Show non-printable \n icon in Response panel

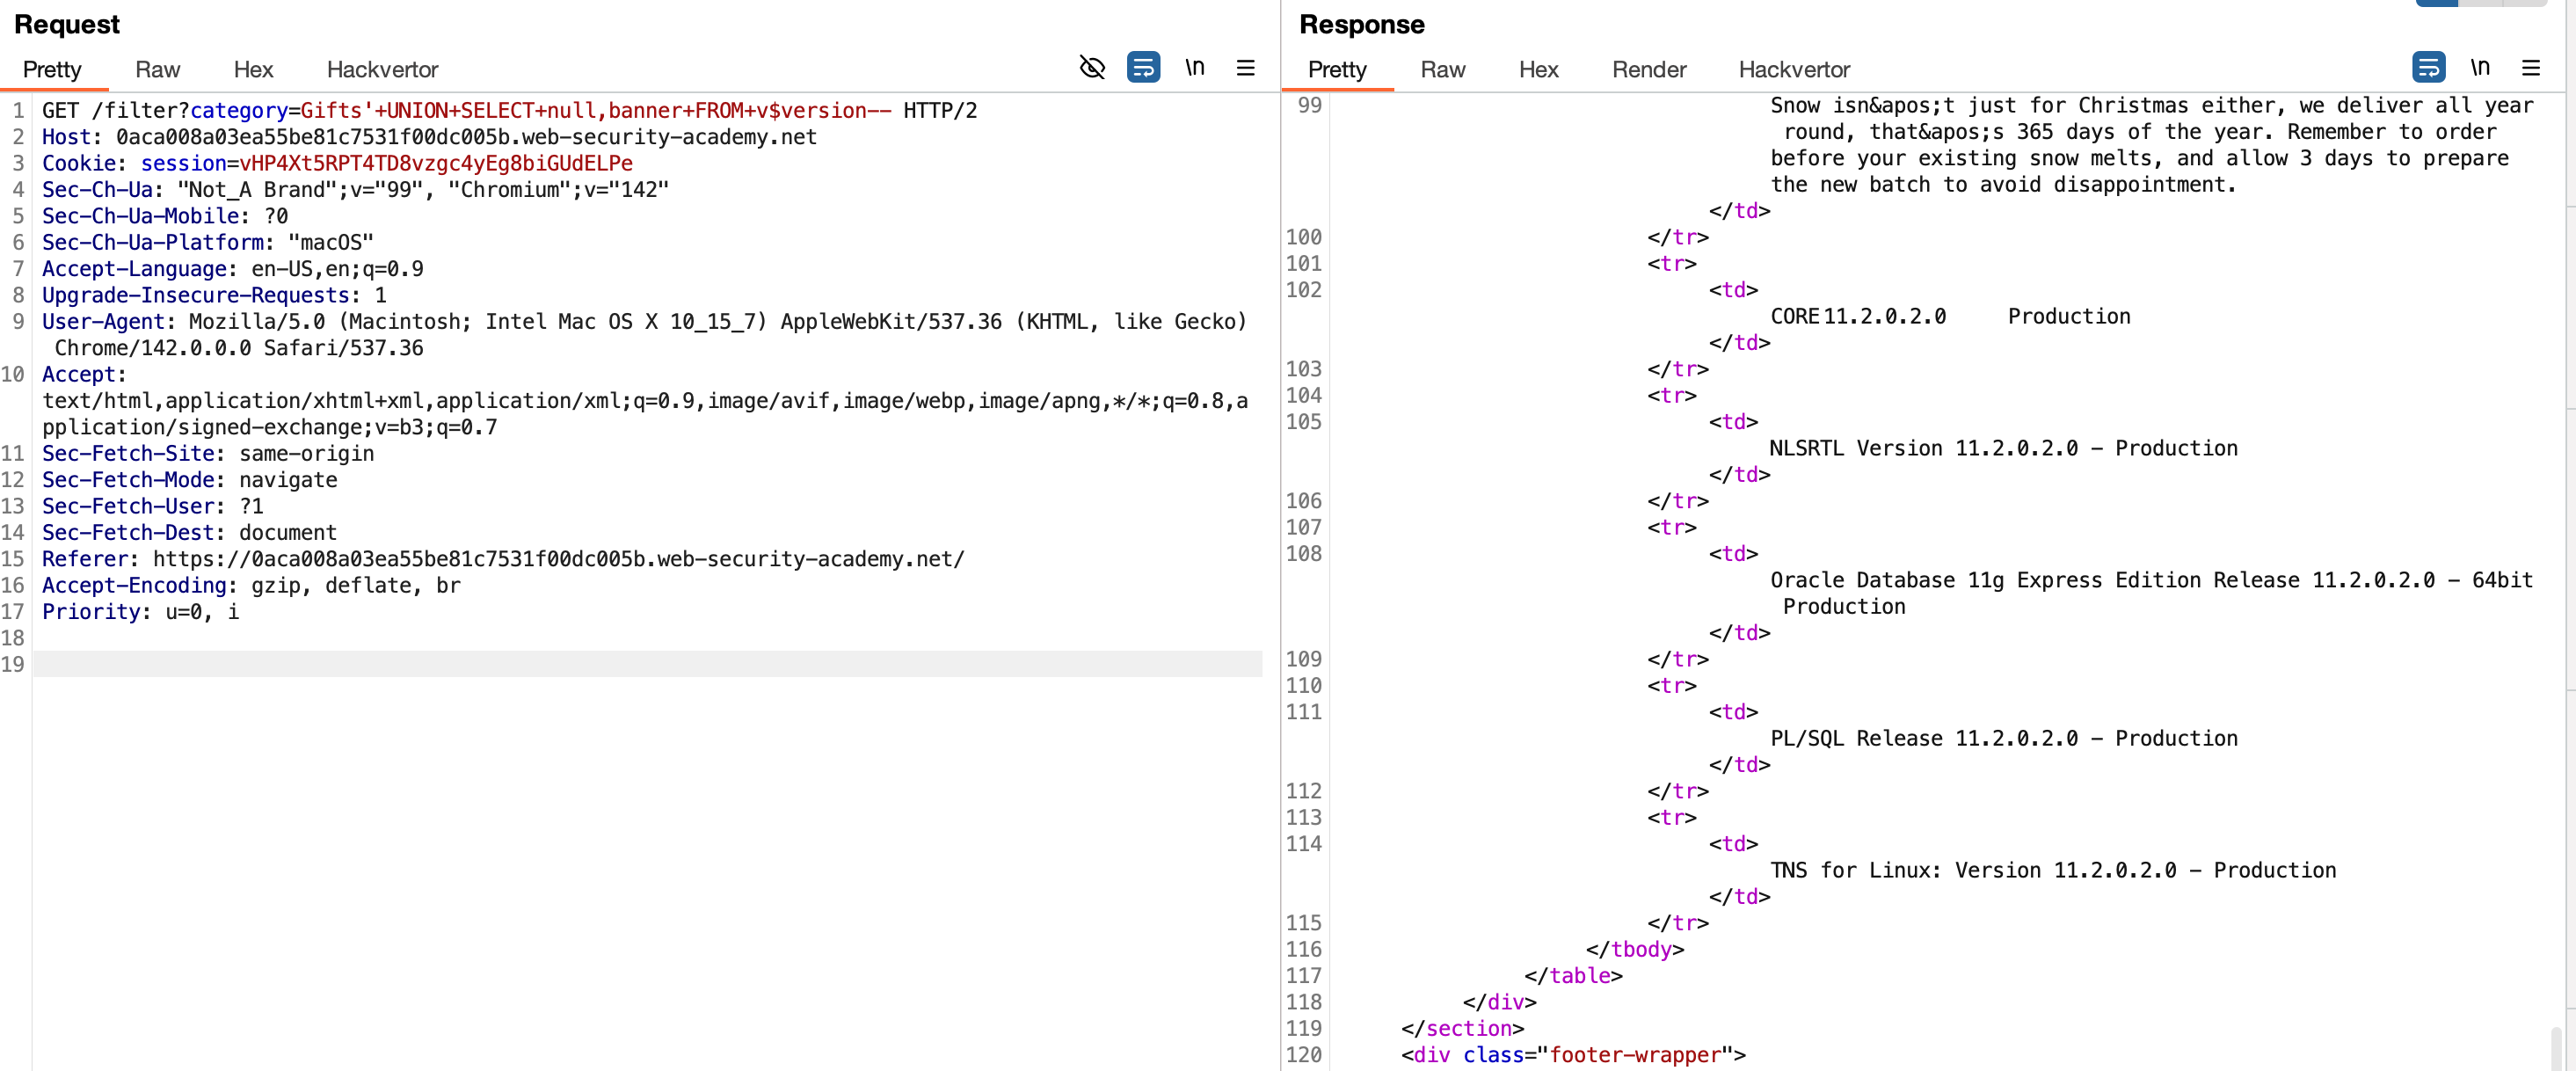2479,68
